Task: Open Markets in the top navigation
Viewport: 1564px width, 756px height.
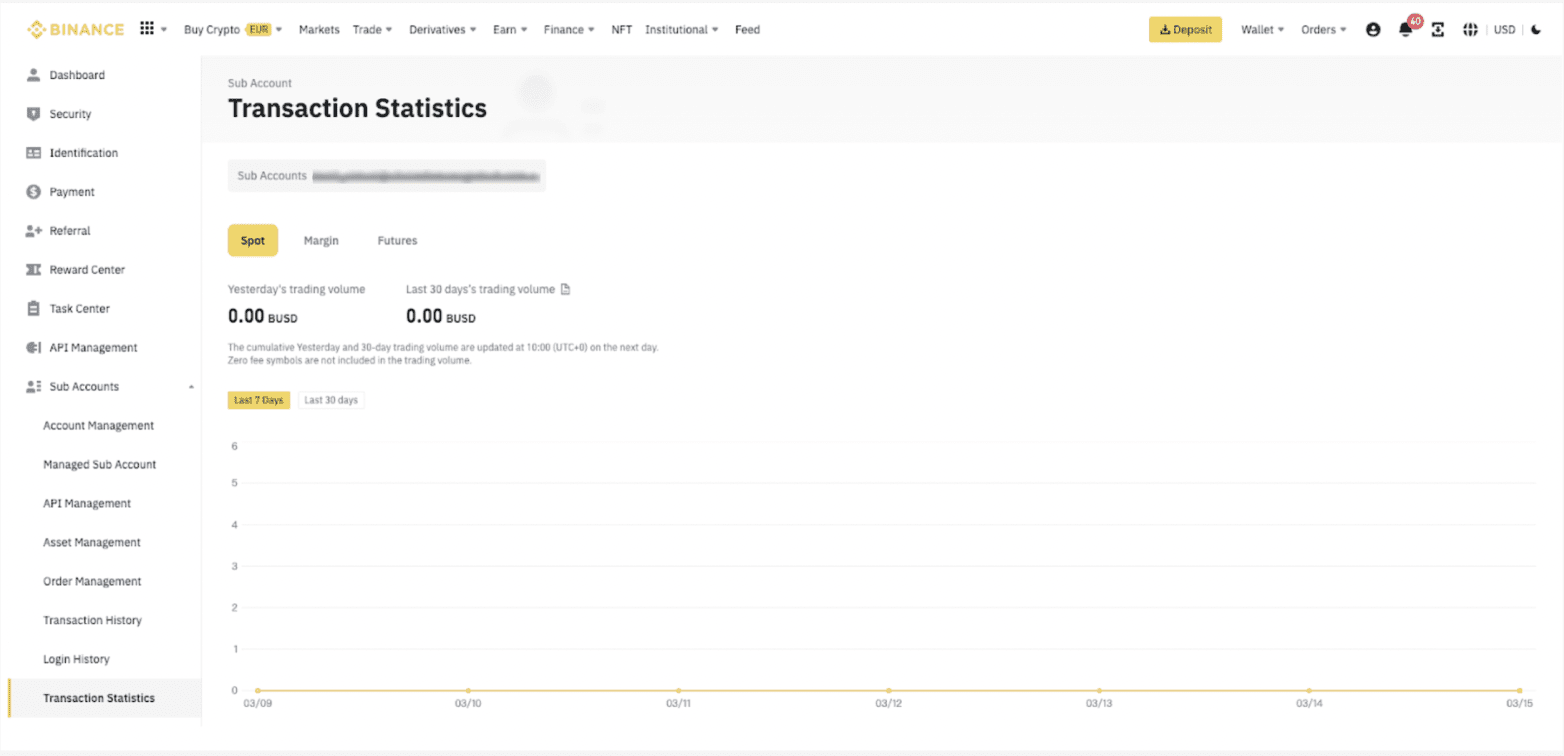Action: 319,30
